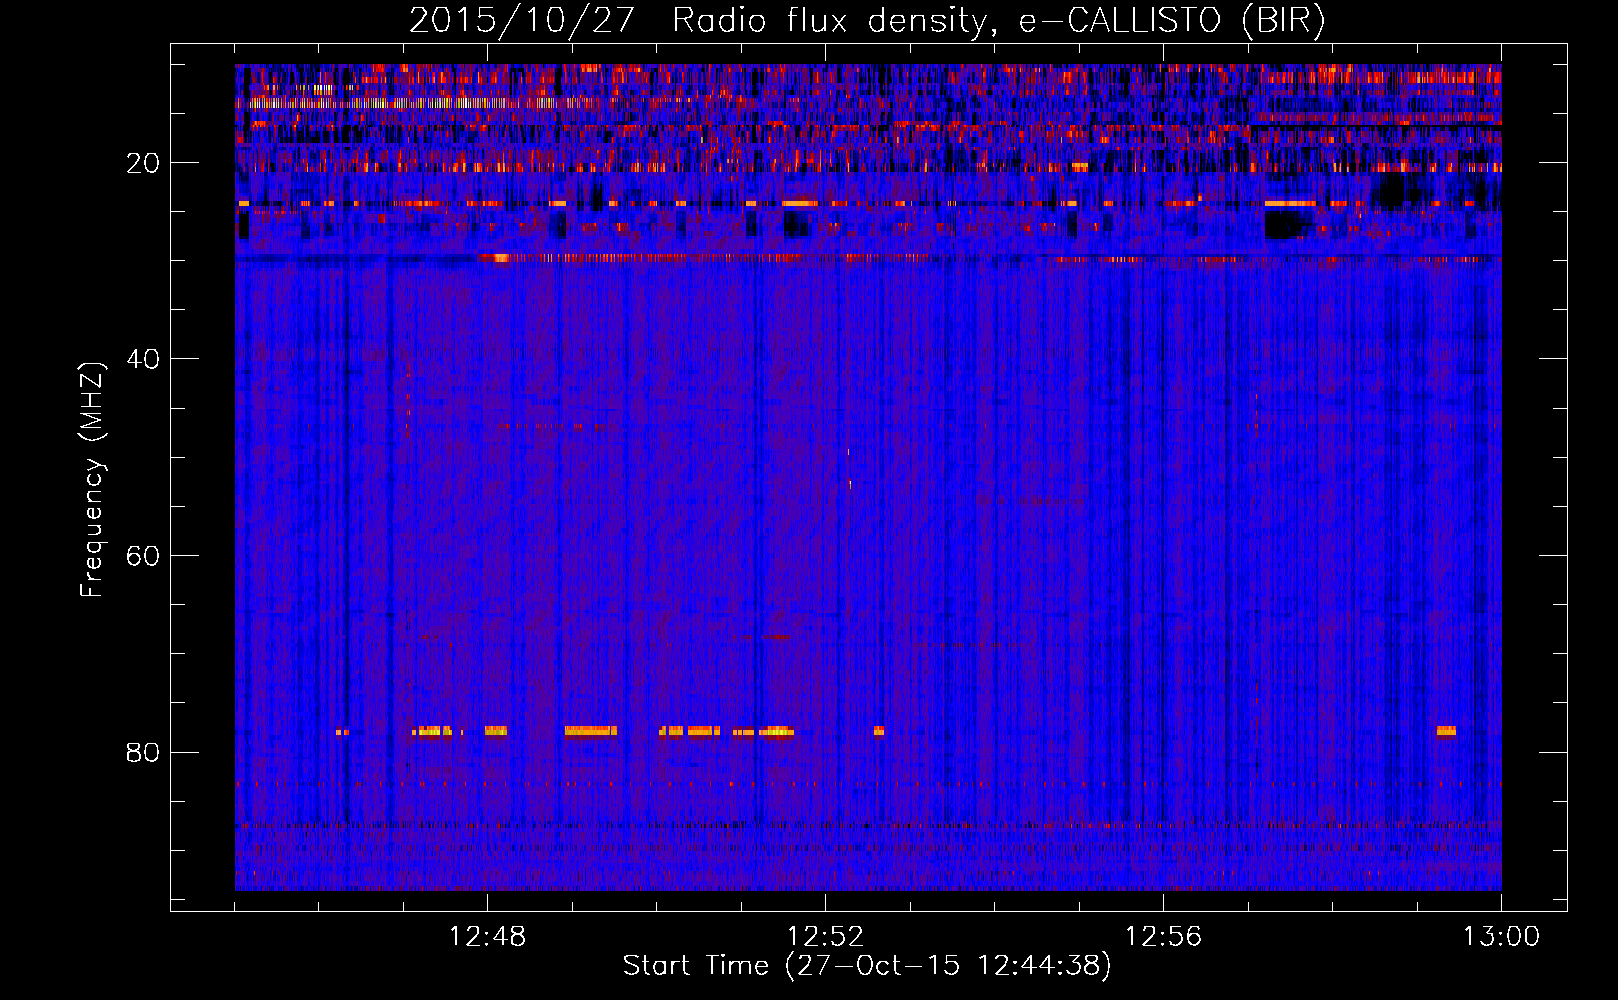Click the frequency tick label '80'
This screenshot has height=1000, width=1618.
click(x=143, y=752)
